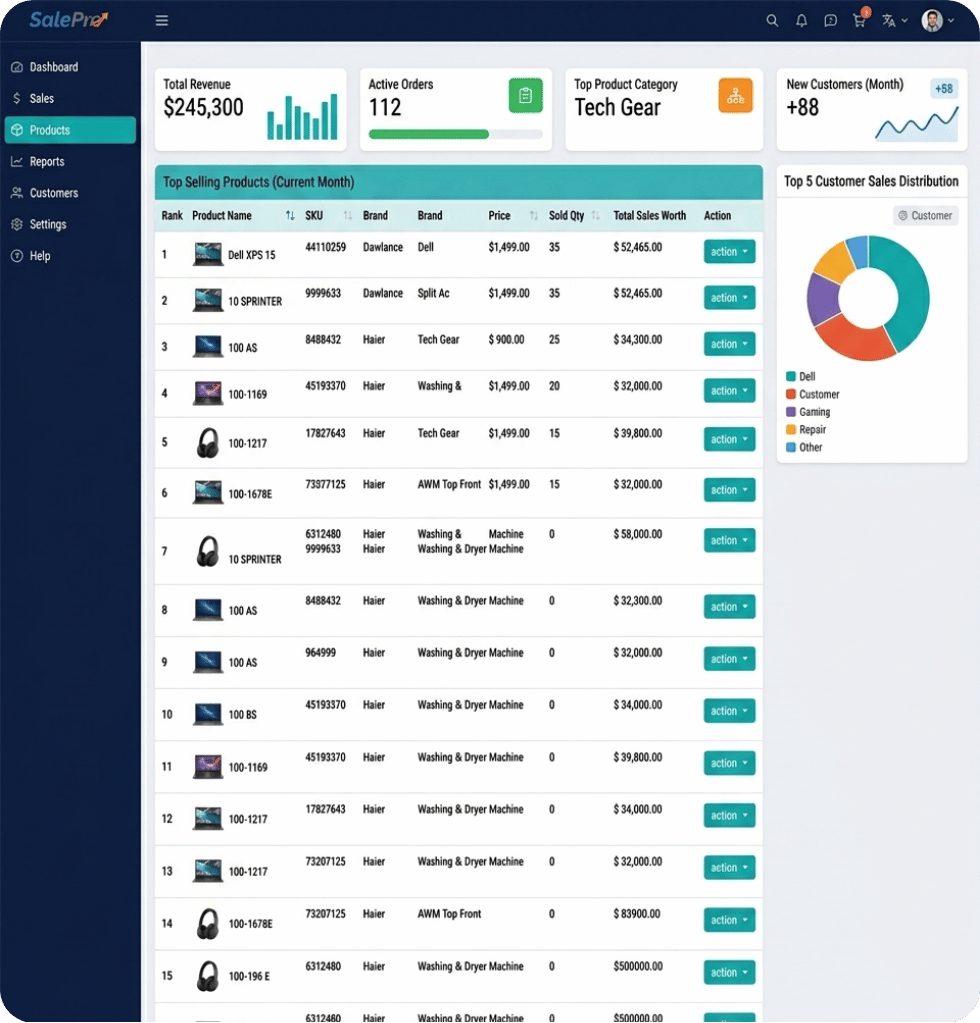Open the hamburger menu icon
This screenshot has height=1023, width=980.
162,21
